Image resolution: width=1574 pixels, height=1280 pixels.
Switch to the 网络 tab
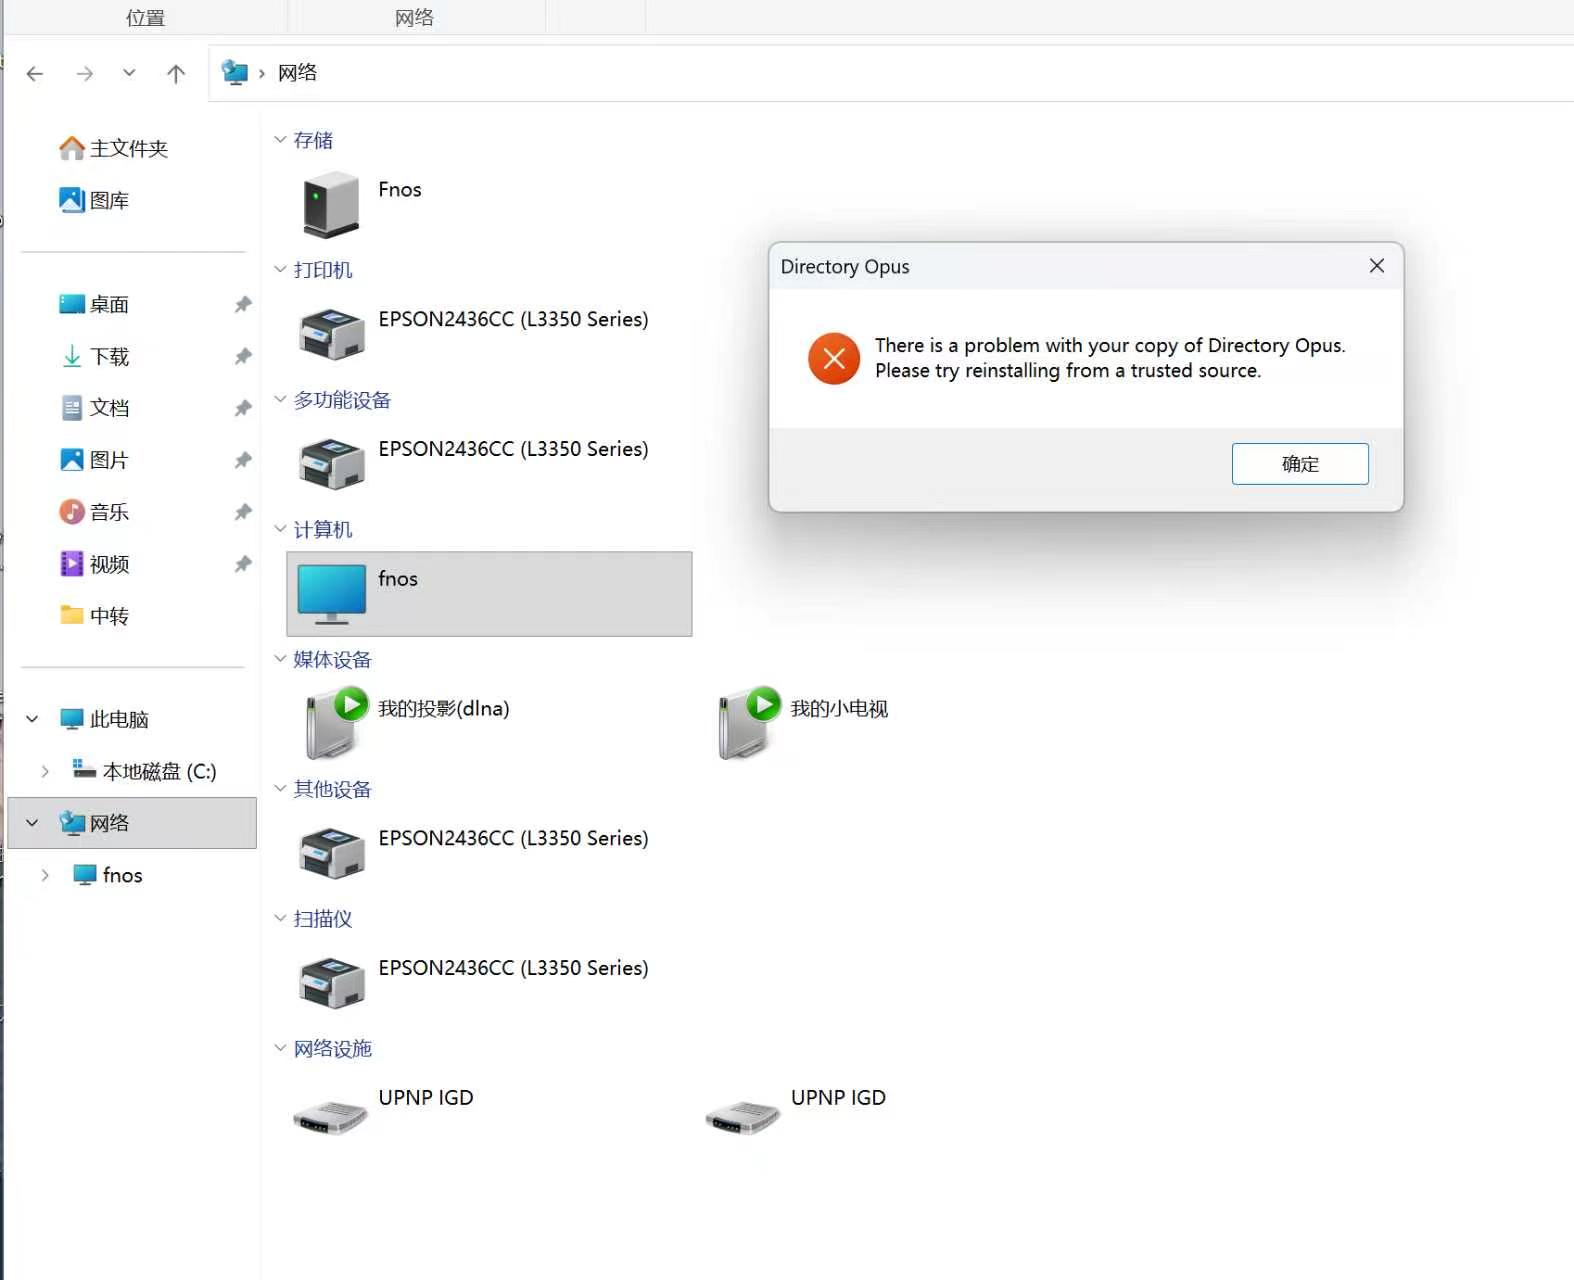414,17
